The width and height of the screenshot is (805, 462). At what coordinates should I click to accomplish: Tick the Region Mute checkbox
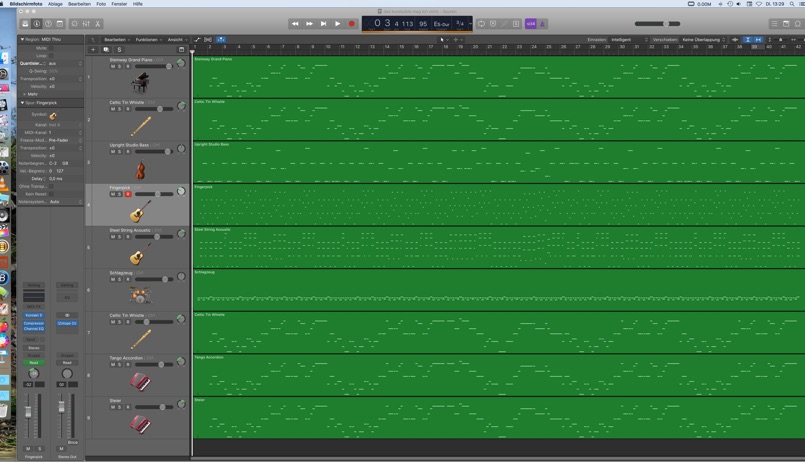51,48
